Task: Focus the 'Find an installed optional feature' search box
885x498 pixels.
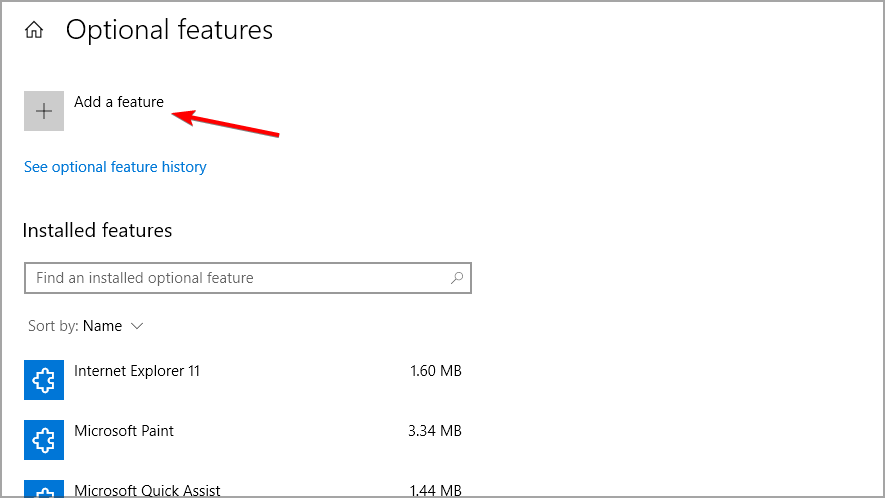Action: (236, 278)
